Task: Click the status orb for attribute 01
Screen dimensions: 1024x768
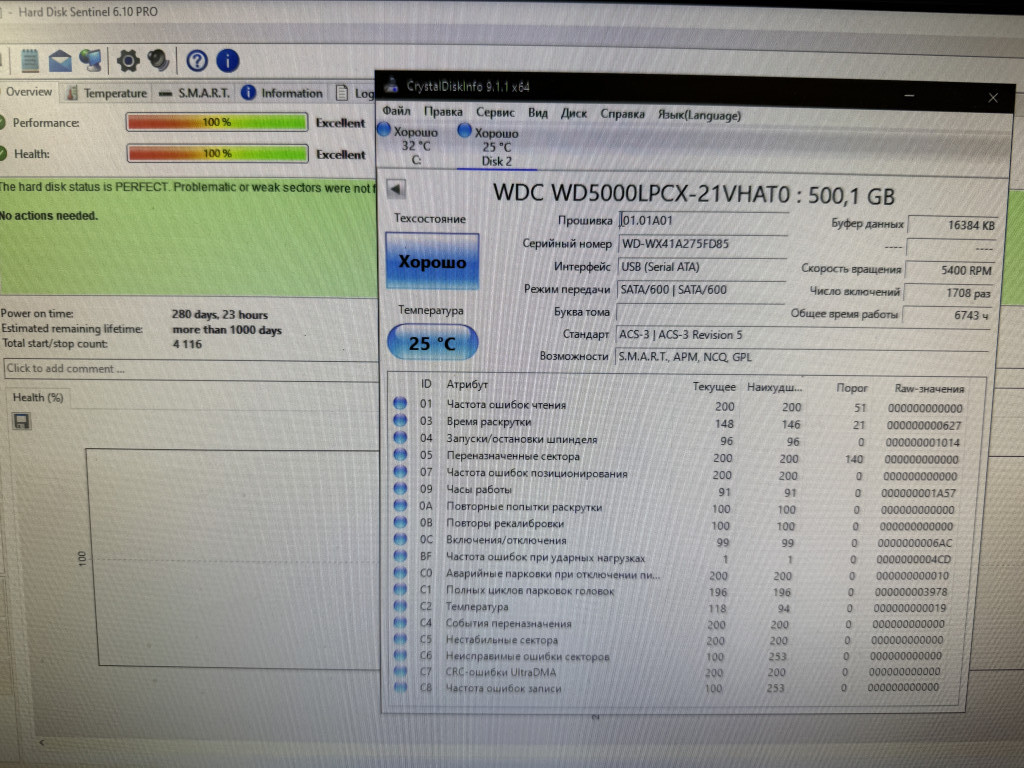Action: pos(400,404)
